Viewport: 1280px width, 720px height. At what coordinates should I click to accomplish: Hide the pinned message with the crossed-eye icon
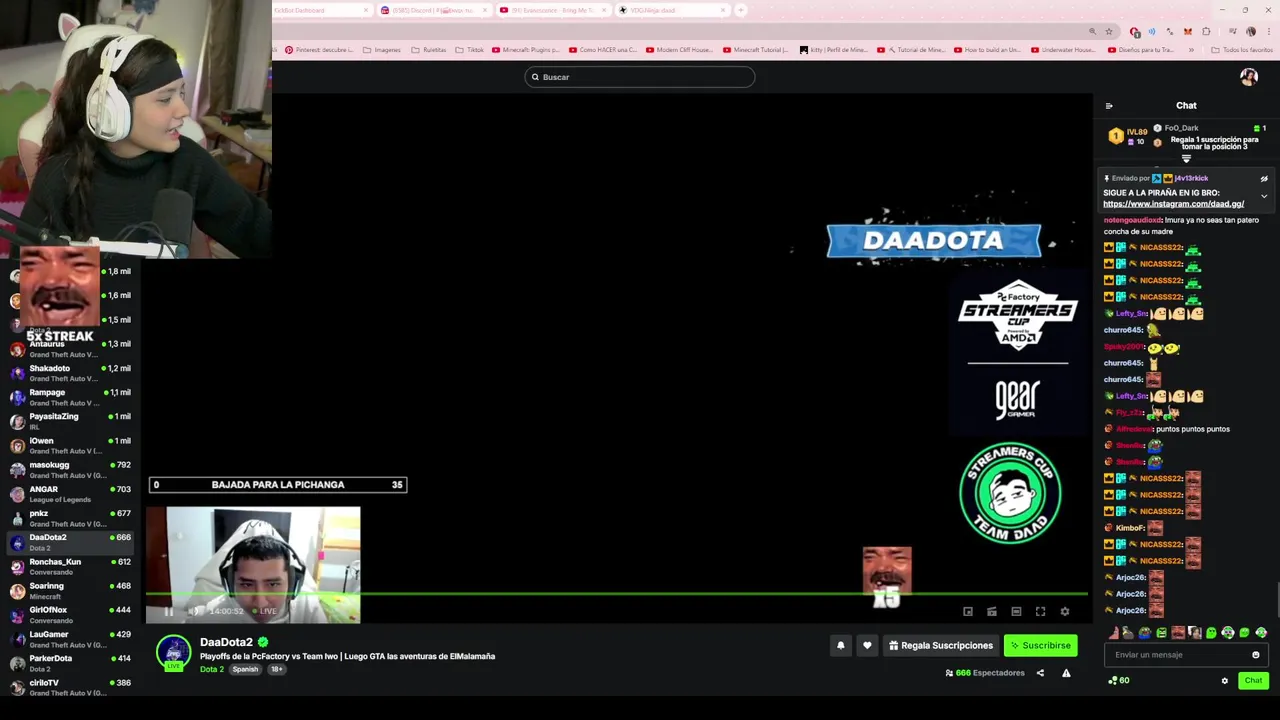coord(1264,179)
